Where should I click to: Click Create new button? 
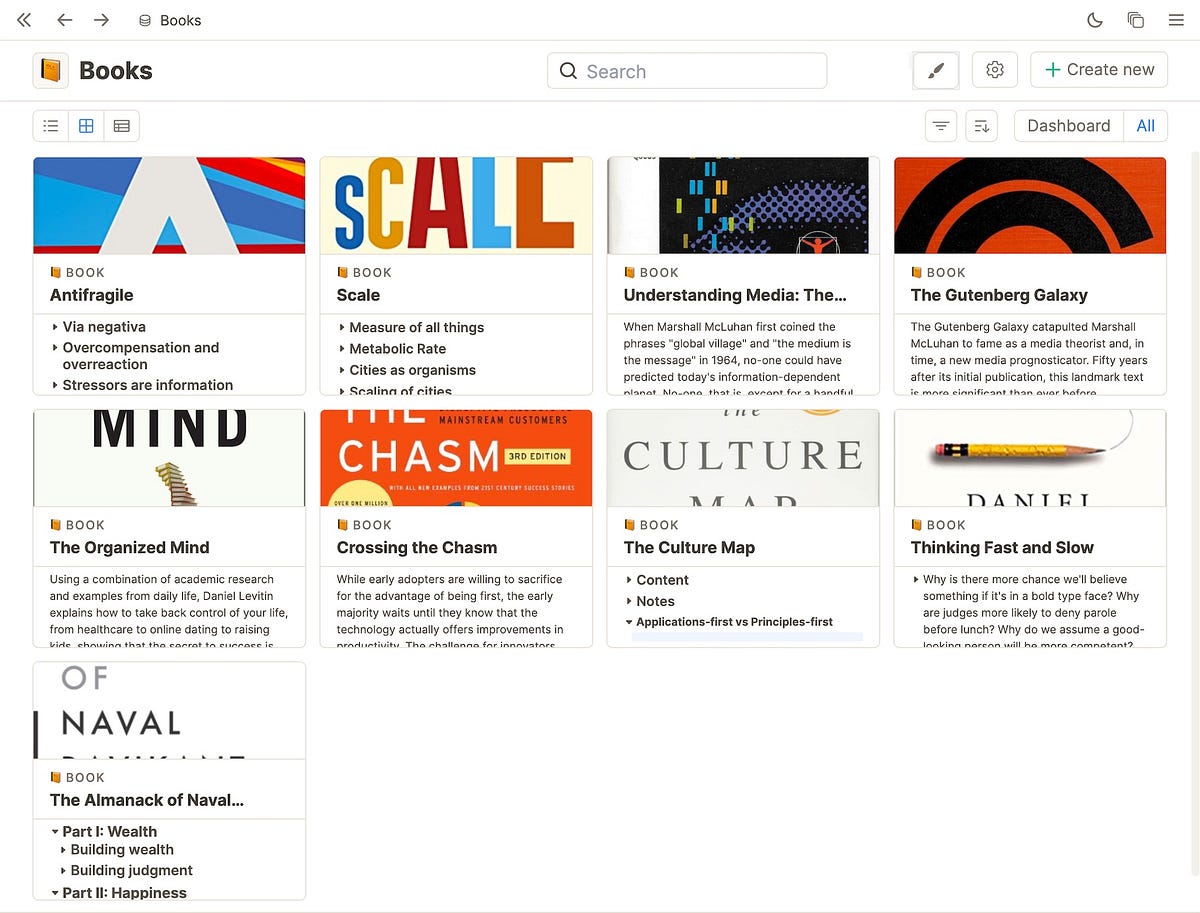pyautogui.click(x=1099, y=70)
